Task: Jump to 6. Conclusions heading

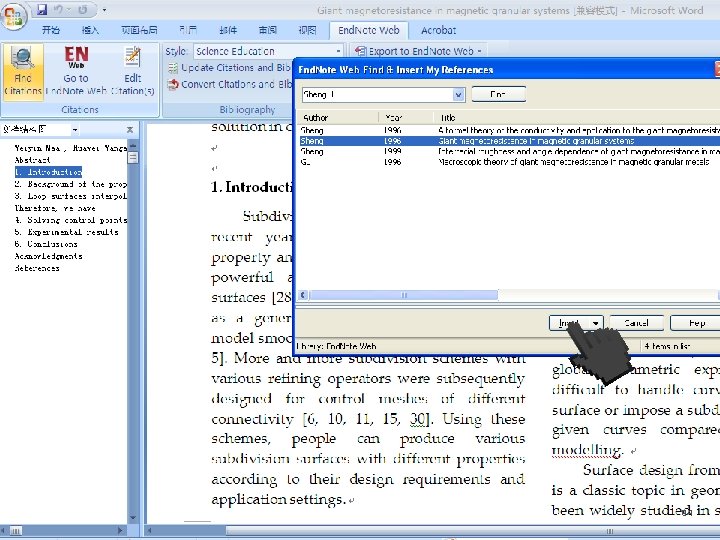Action: [x=46, y=244]
